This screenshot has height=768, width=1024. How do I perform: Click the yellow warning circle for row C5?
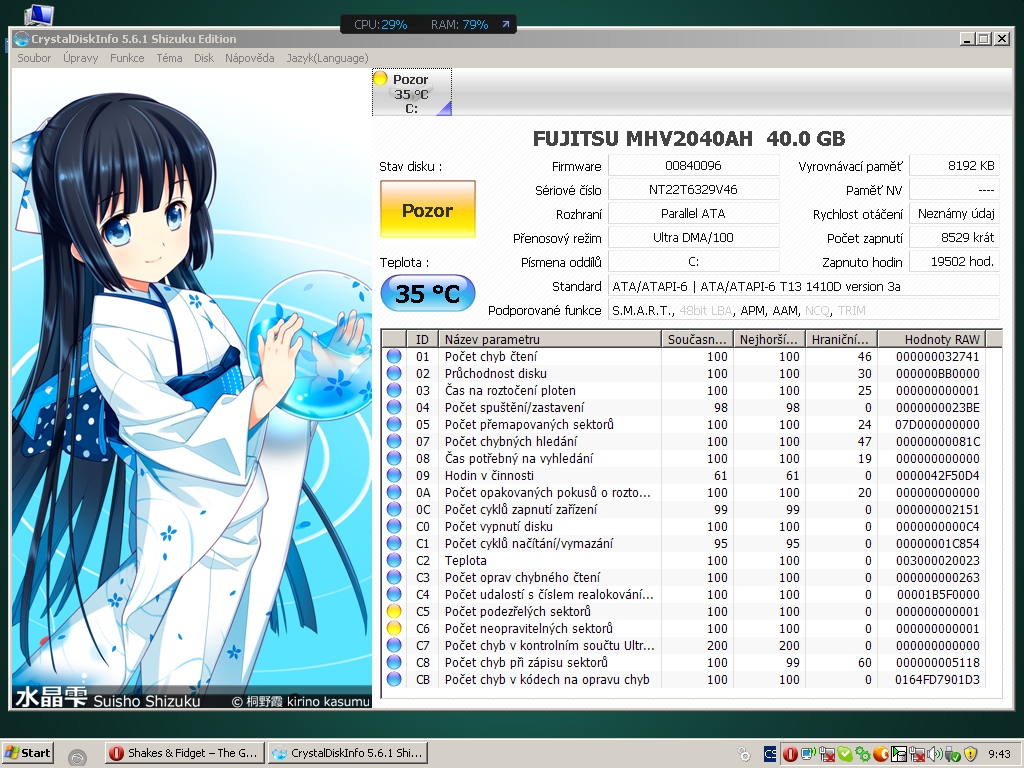point(394,611)
